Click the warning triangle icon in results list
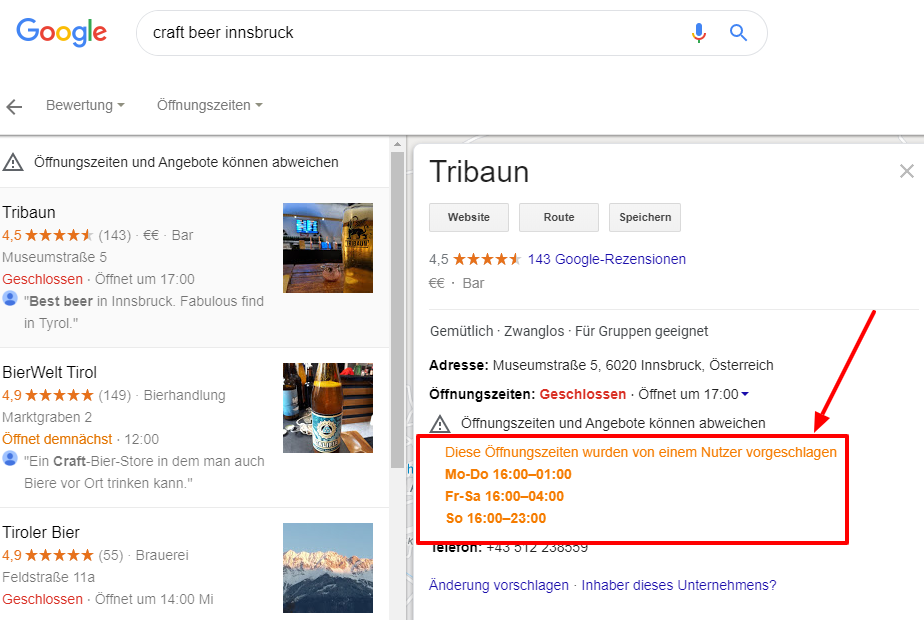924x620 pixels. click(x=13, y=162)
